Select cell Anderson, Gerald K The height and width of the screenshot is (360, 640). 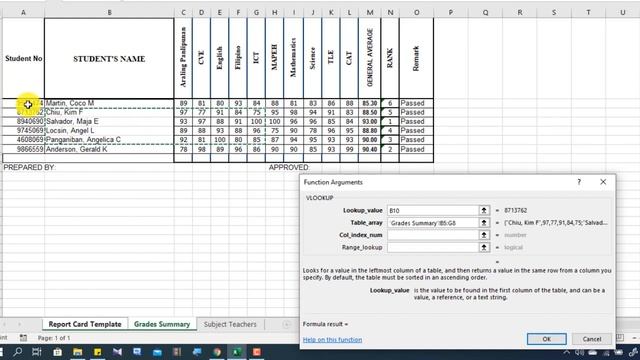click(109, 149)
